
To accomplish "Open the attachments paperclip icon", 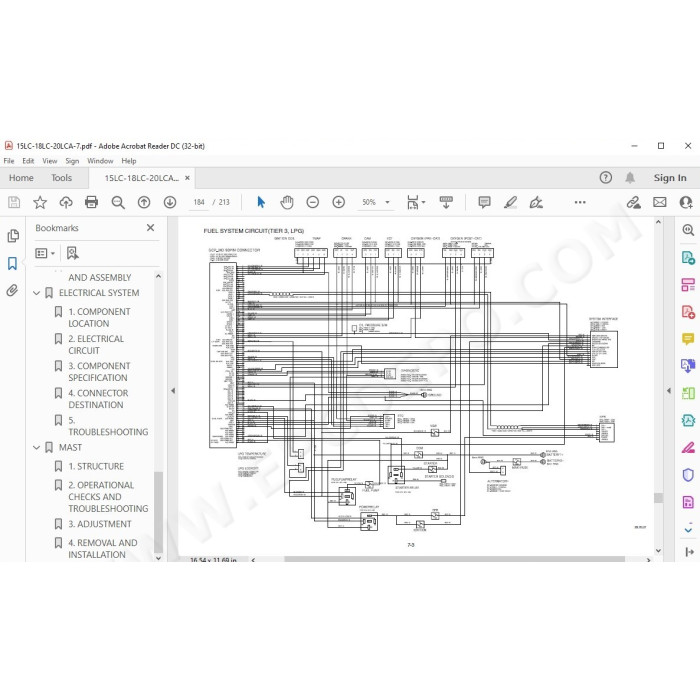I will 12,291.
